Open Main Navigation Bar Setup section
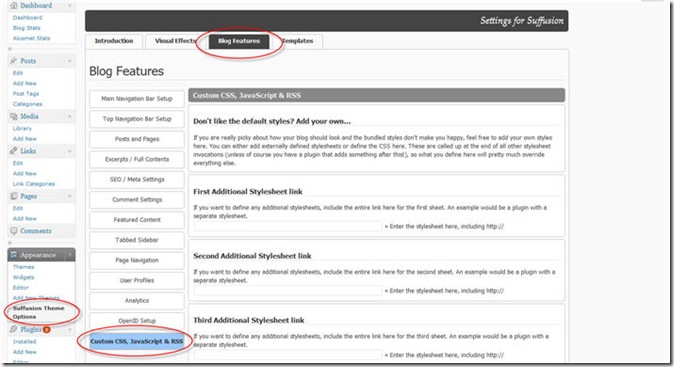 click(x=137, y=99)
